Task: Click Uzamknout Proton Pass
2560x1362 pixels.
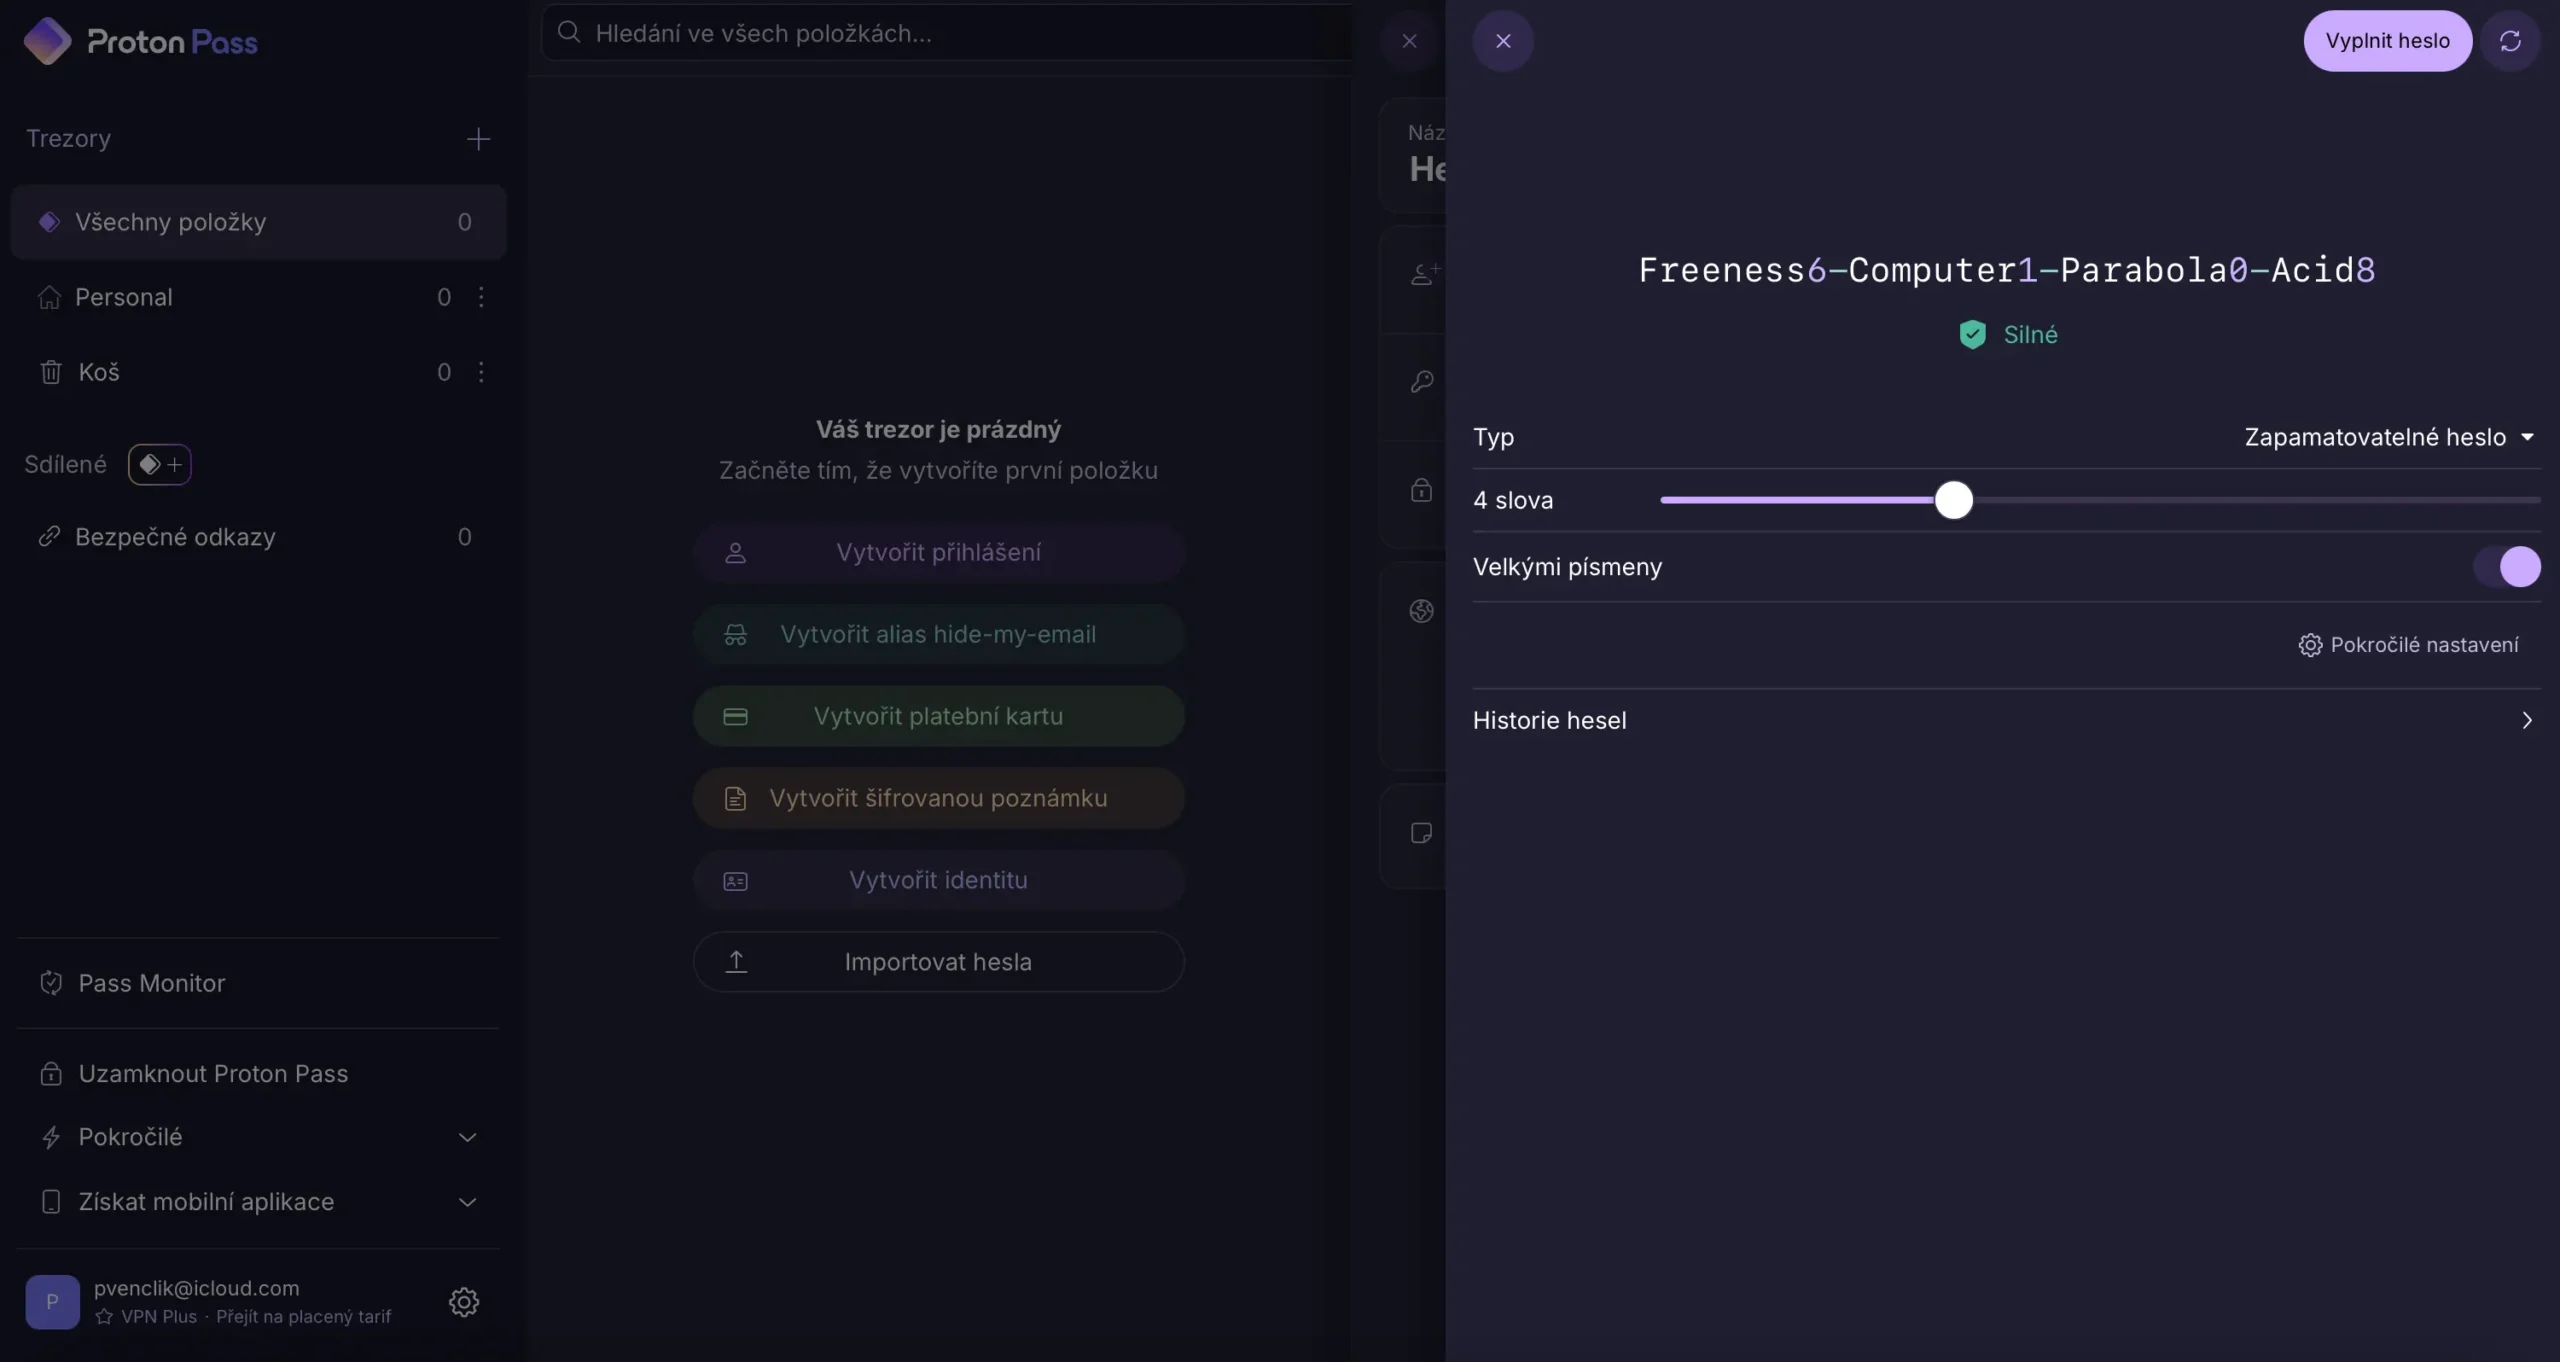Action: [213, 1073]
